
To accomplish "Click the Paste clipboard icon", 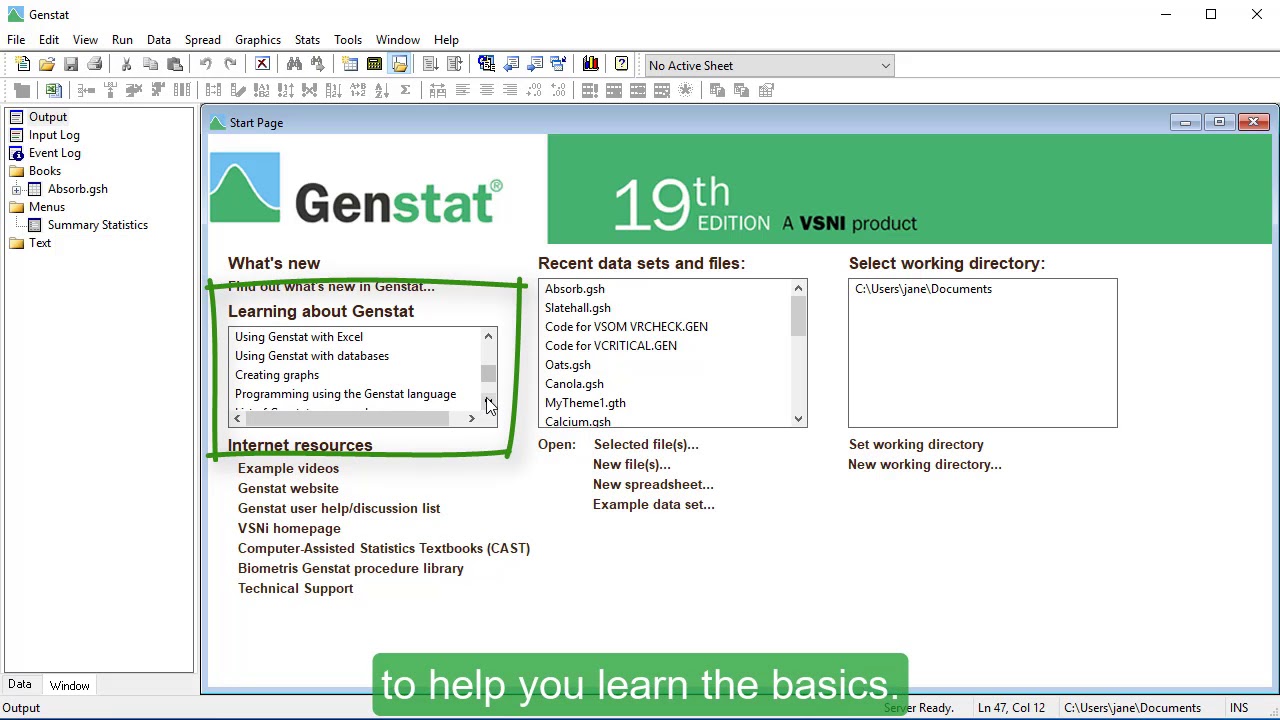I will tap(174, 65).
